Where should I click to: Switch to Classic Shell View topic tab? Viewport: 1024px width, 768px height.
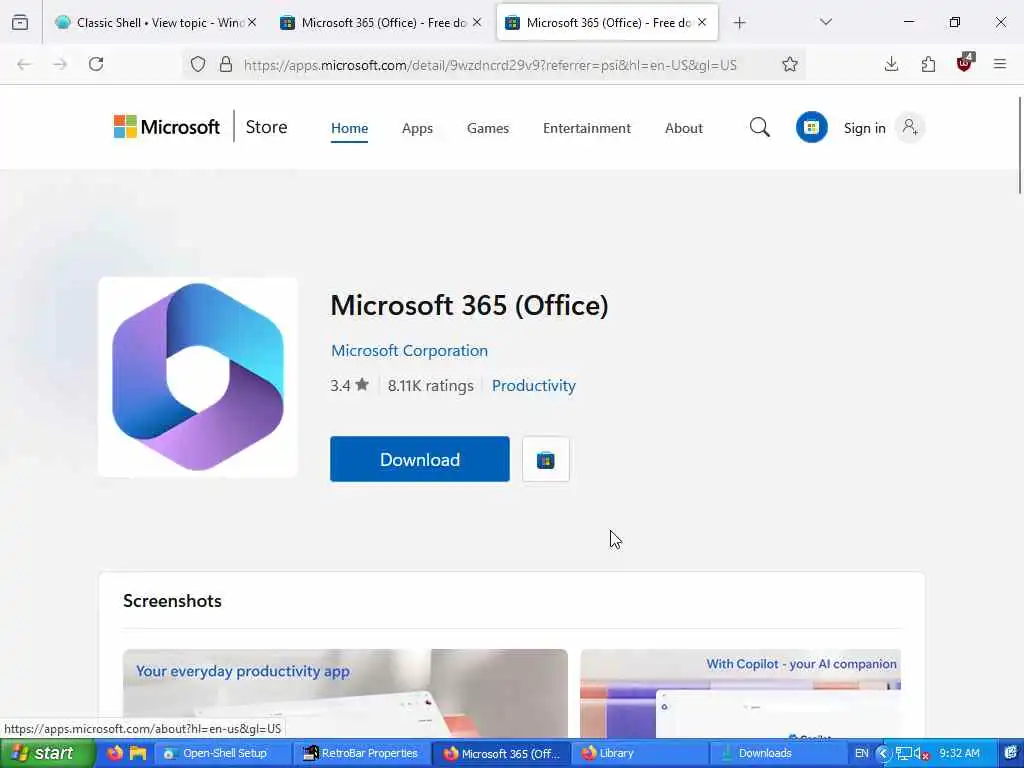pyautogui.click(x=150, y=23)
